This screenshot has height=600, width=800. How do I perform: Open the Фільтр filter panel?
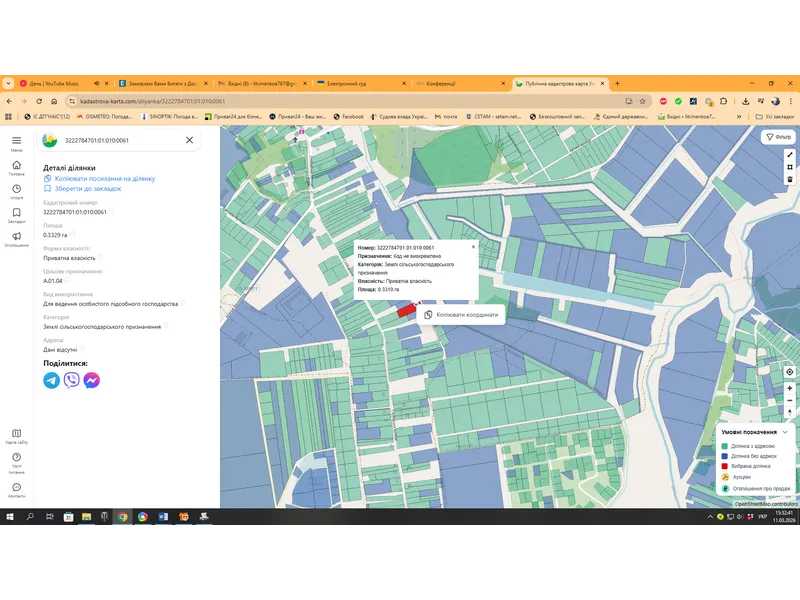pos(778,137)
